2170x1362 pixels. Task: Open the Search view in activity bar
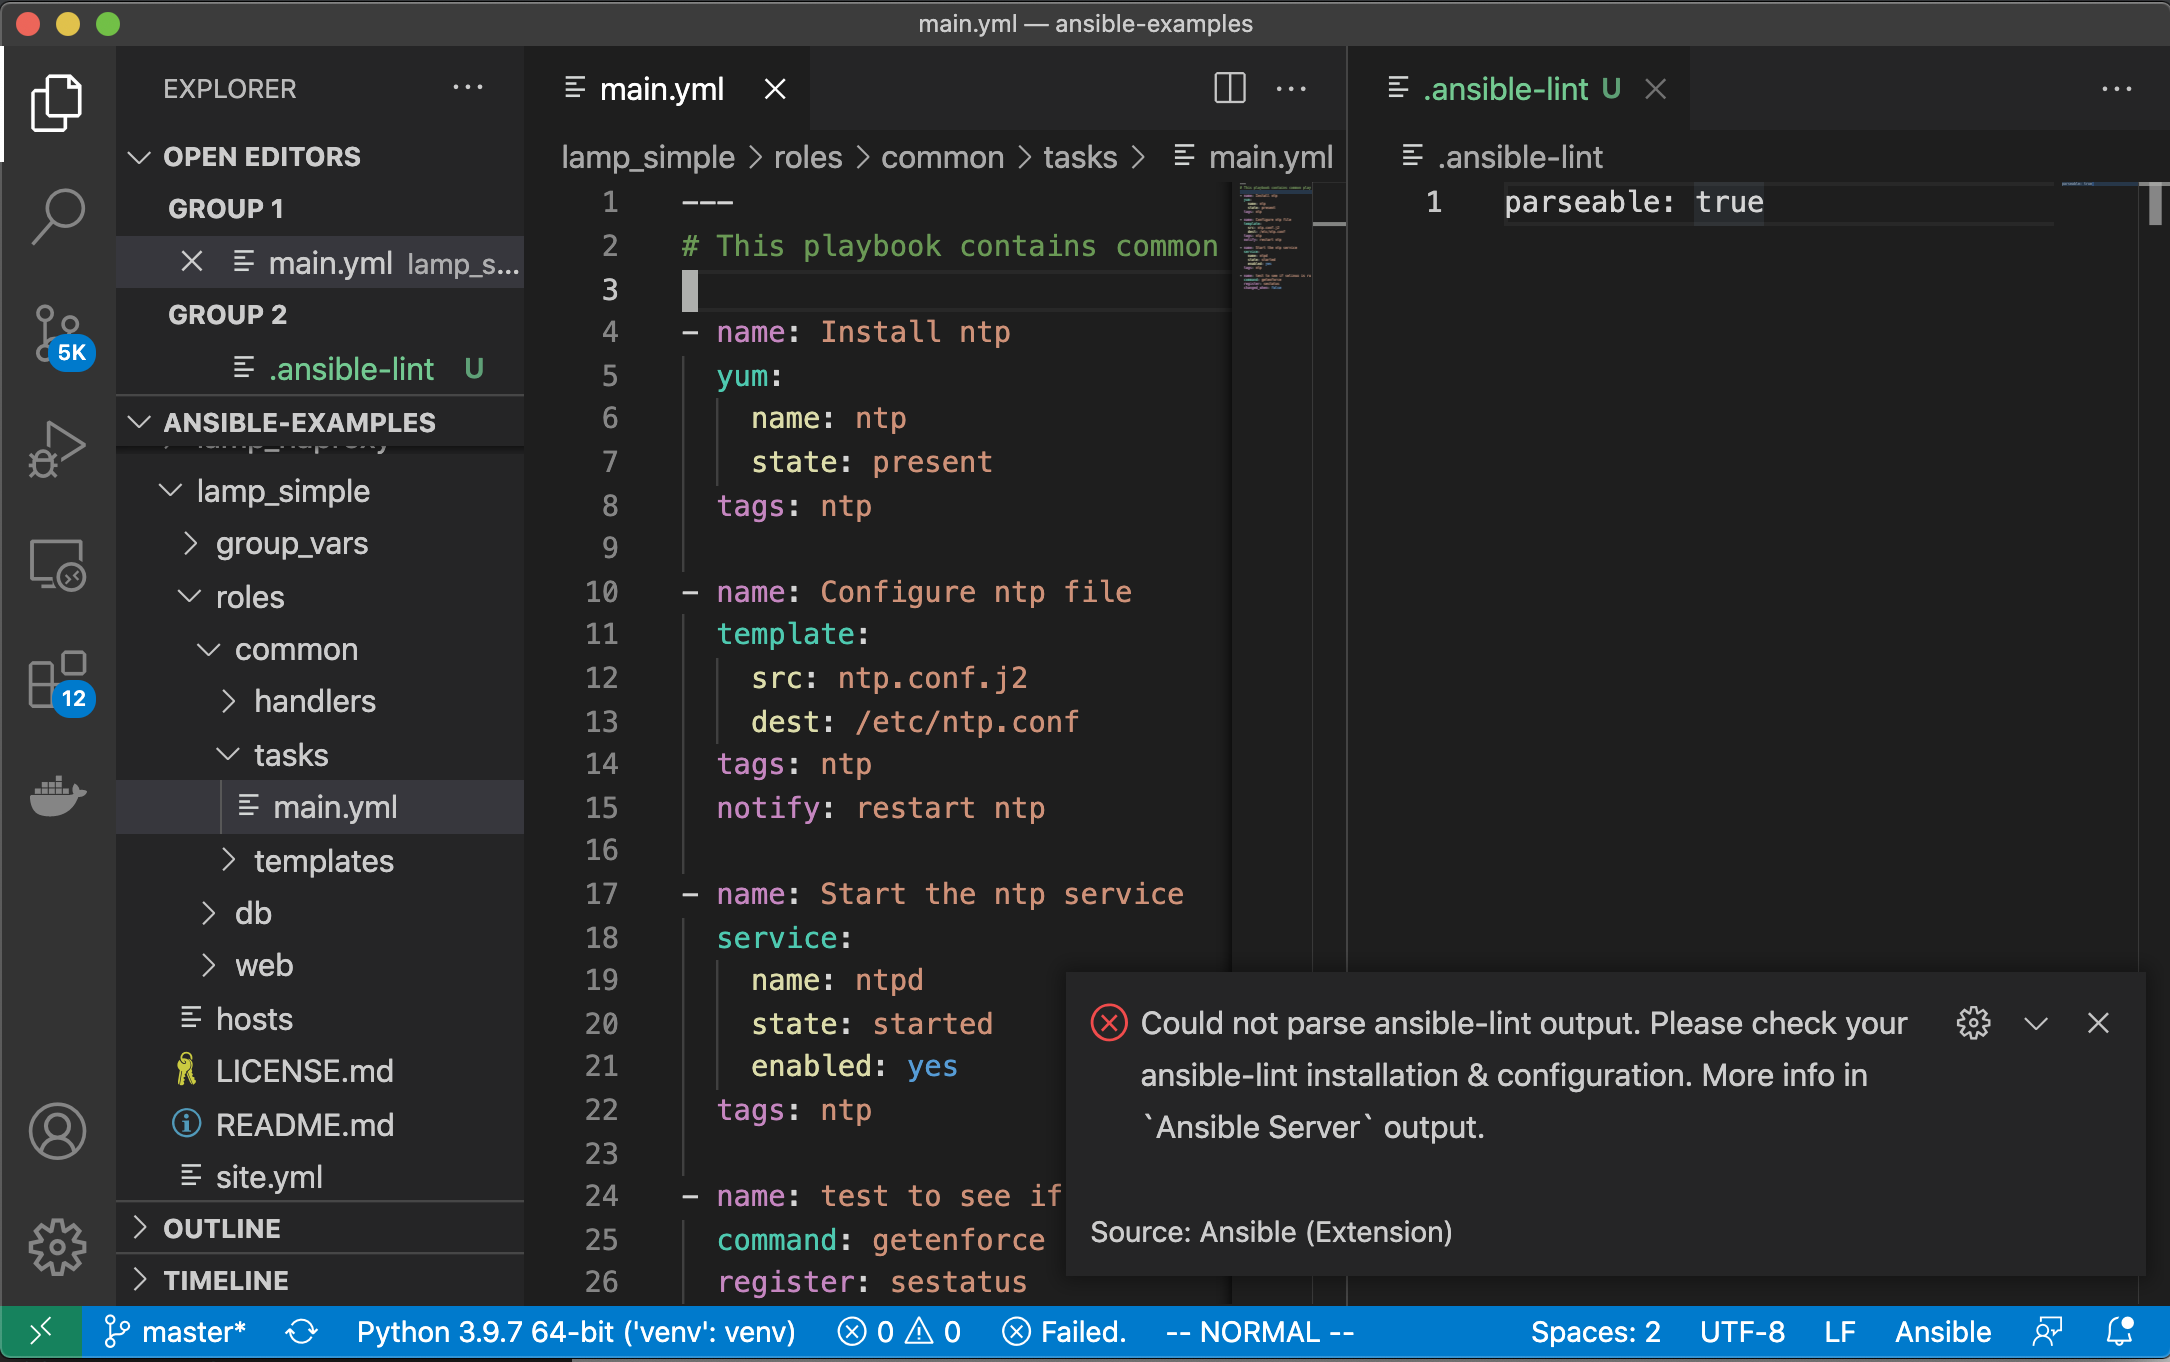coord(57,215)
